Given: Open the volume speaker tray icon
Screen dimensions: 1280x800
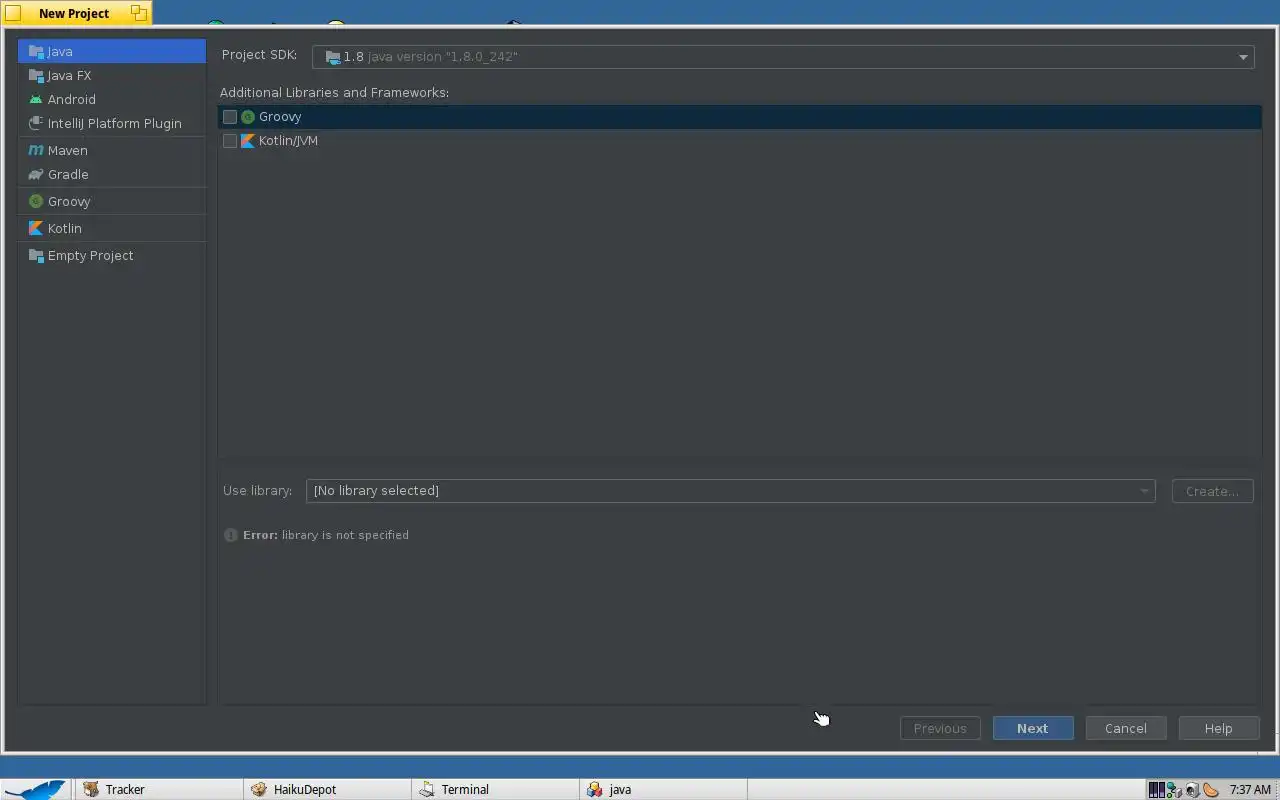Looking at the screenshot, I should click(x=1192, y=790).
